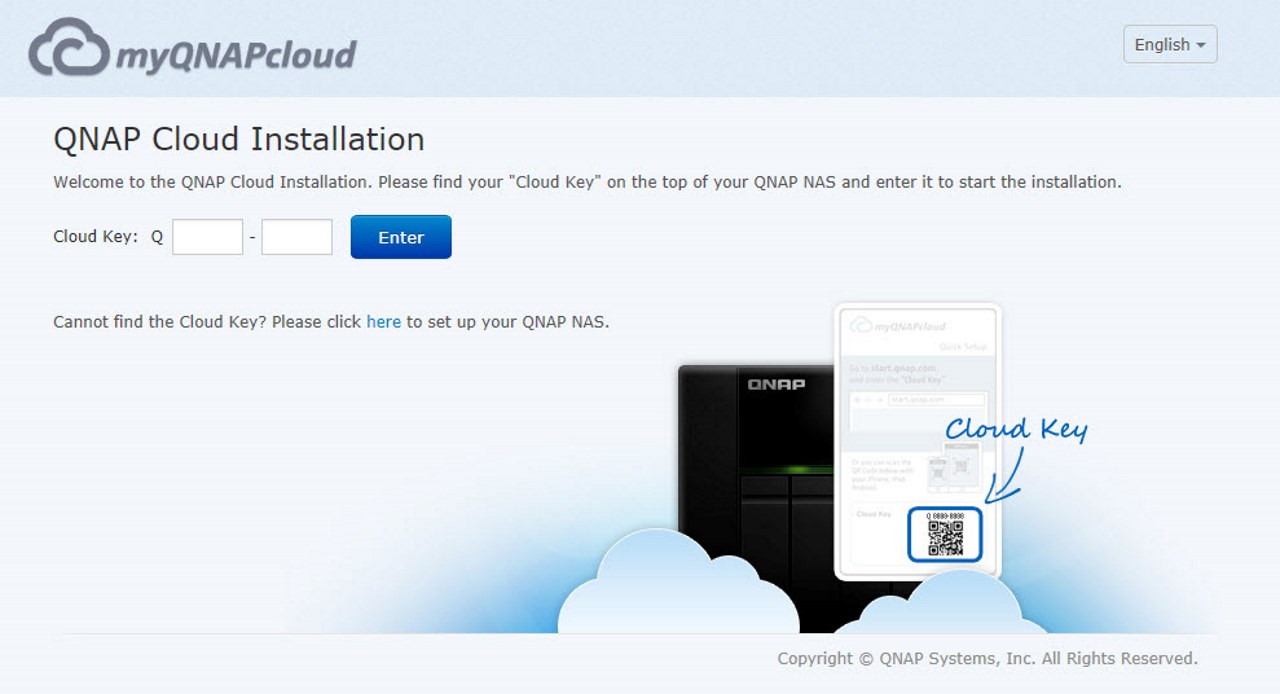Focus the first Cloud Key input box
1280x694 pixels.
208,237
